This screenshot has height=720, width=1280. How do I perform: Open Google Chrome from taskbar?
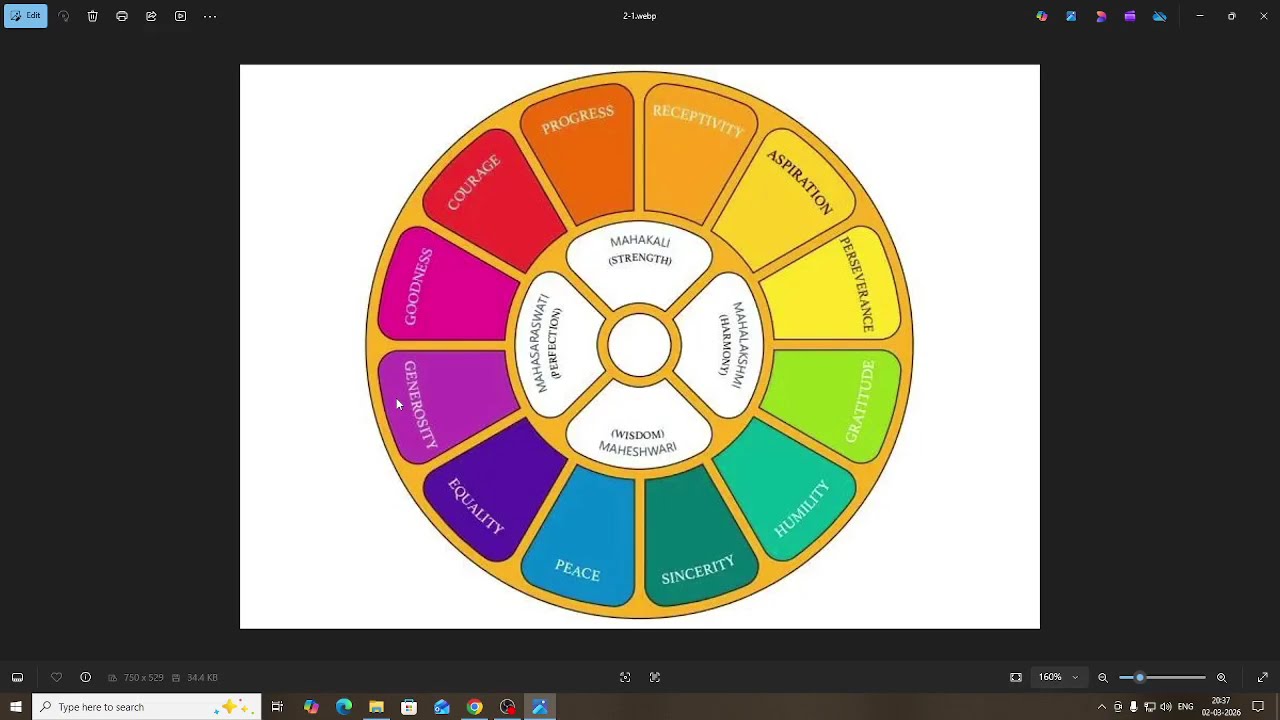click(x=474, y=707)
